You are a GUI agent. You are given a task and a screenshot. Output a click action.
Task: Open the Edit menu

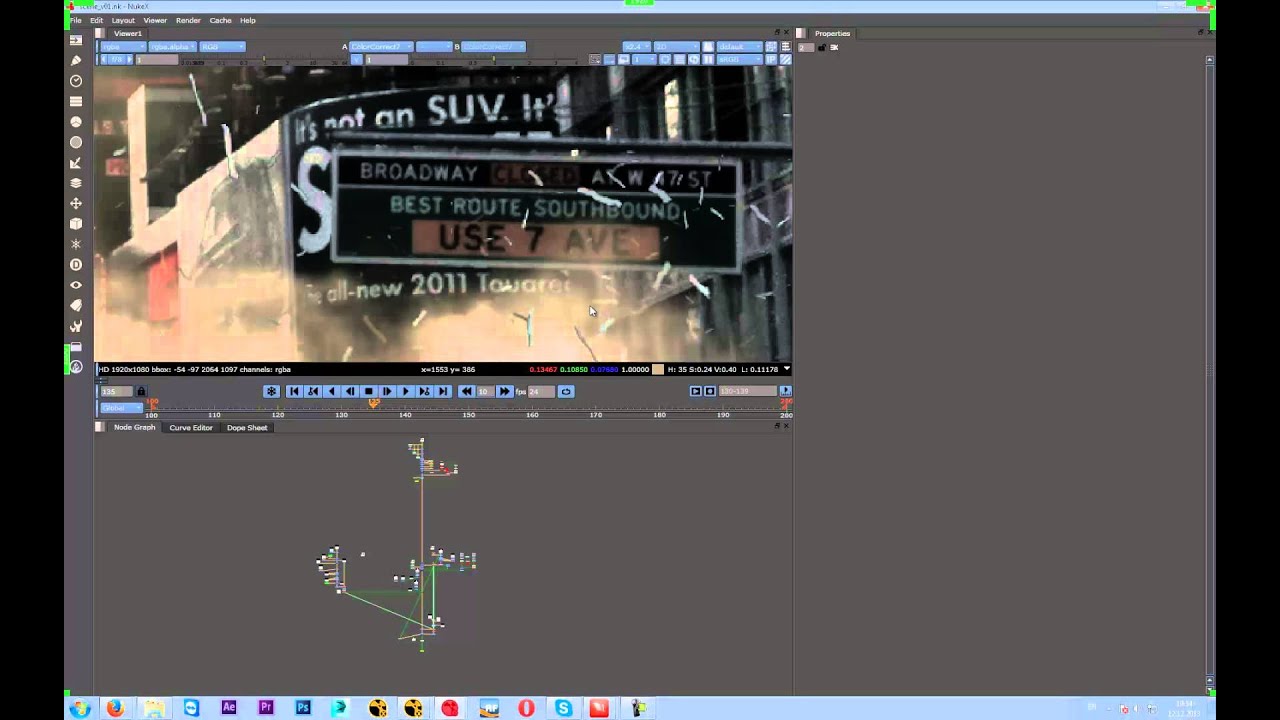tap(96, 20)
